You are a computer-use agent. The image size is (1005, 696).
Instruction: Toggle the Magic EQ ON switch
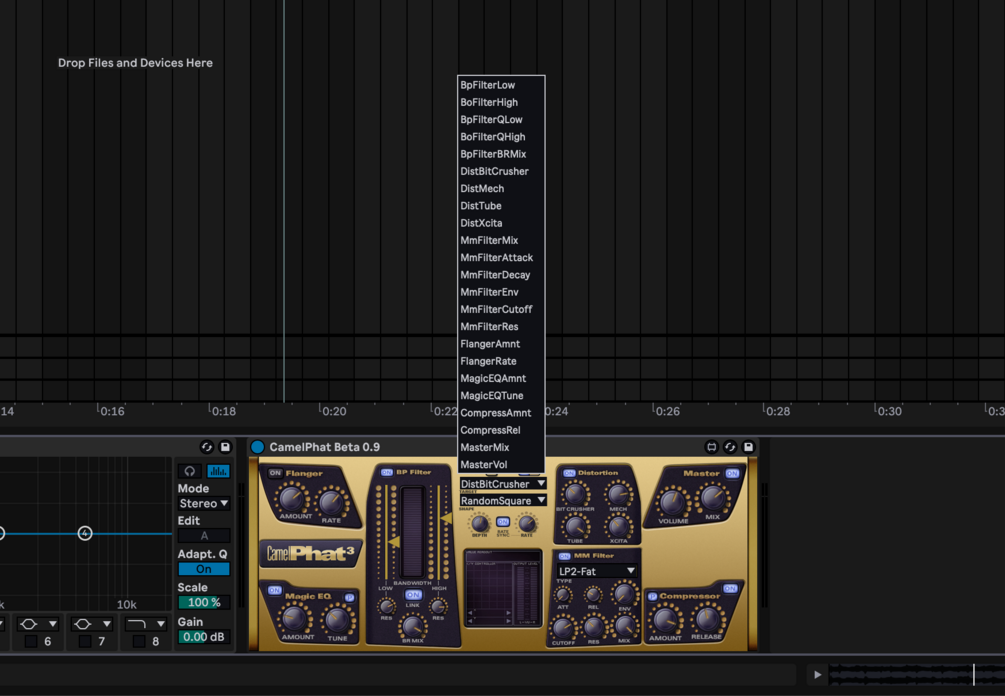[x=275, y=590]
